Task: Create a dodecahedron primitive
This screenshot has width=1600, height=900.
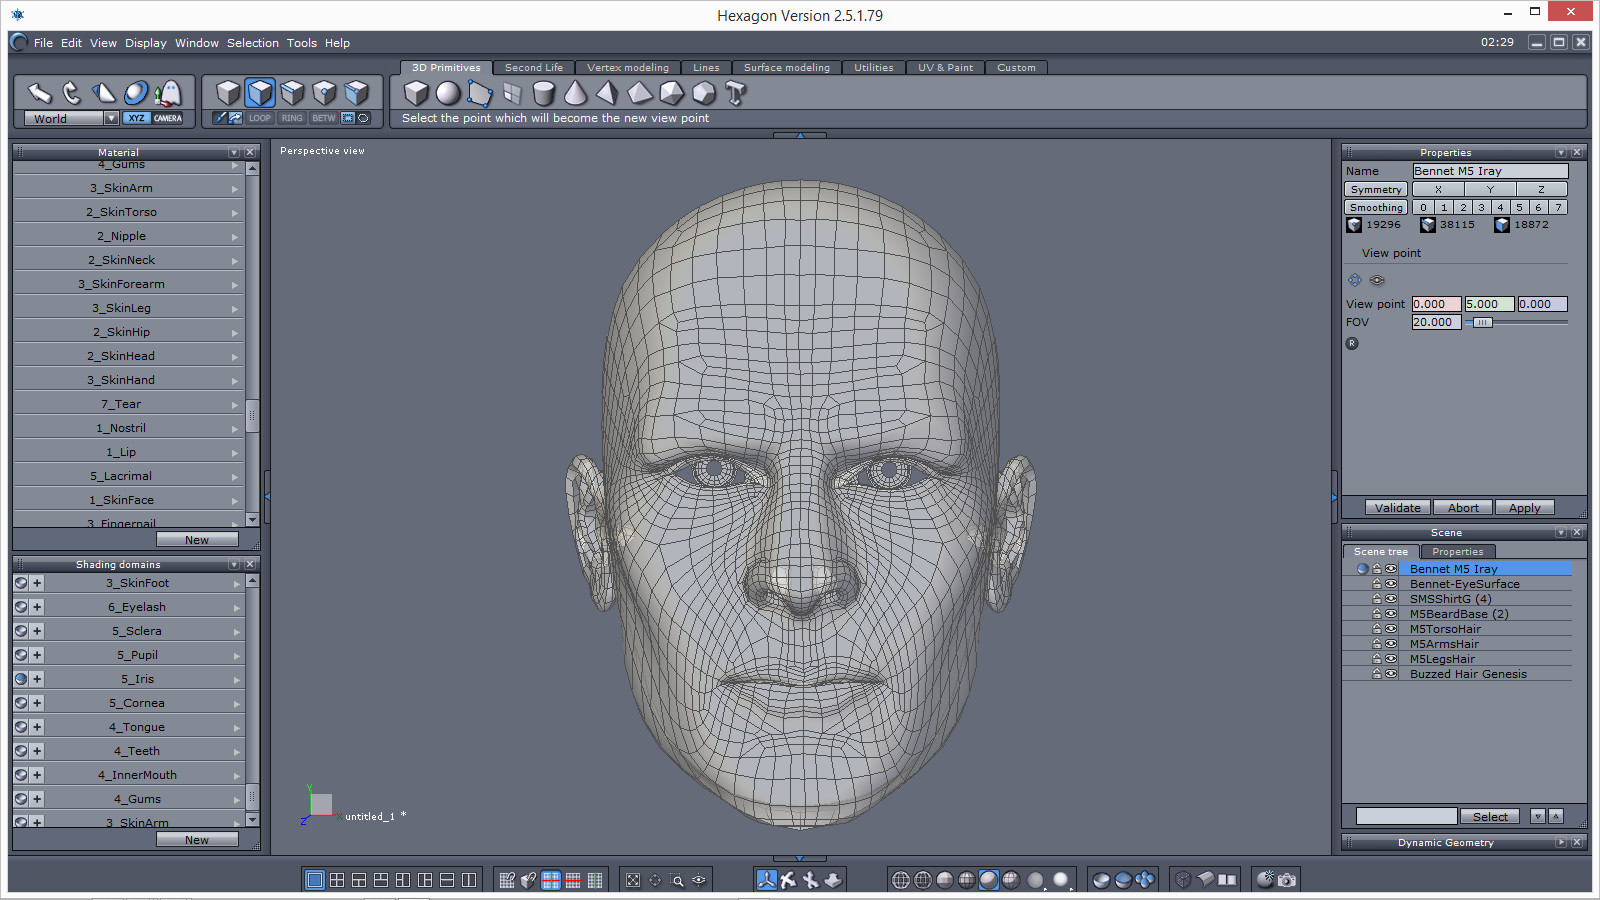Action: pos(704,93)
